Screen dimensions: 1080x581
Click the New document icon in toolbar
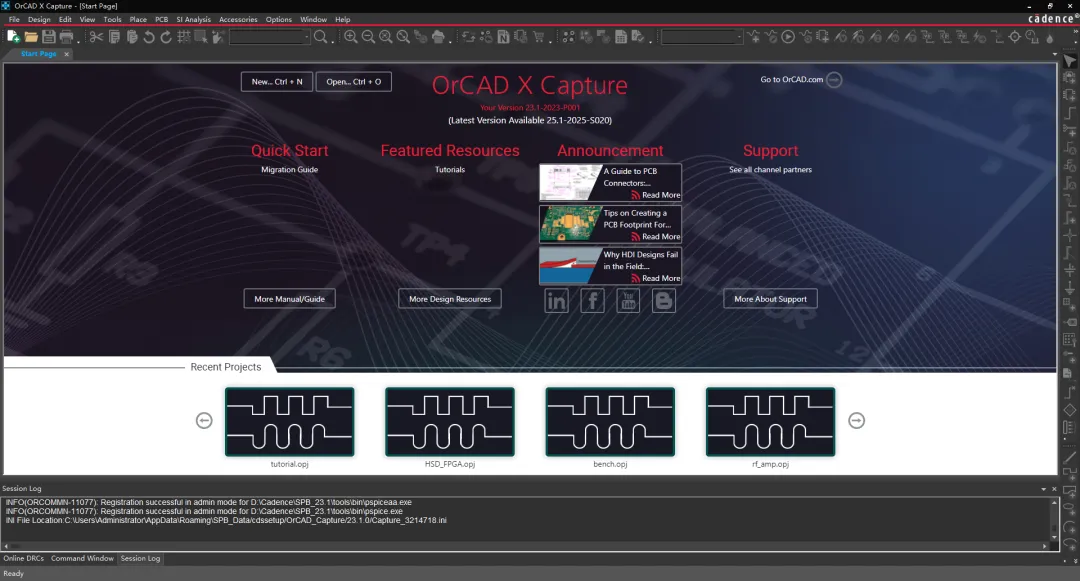[13, 36]
